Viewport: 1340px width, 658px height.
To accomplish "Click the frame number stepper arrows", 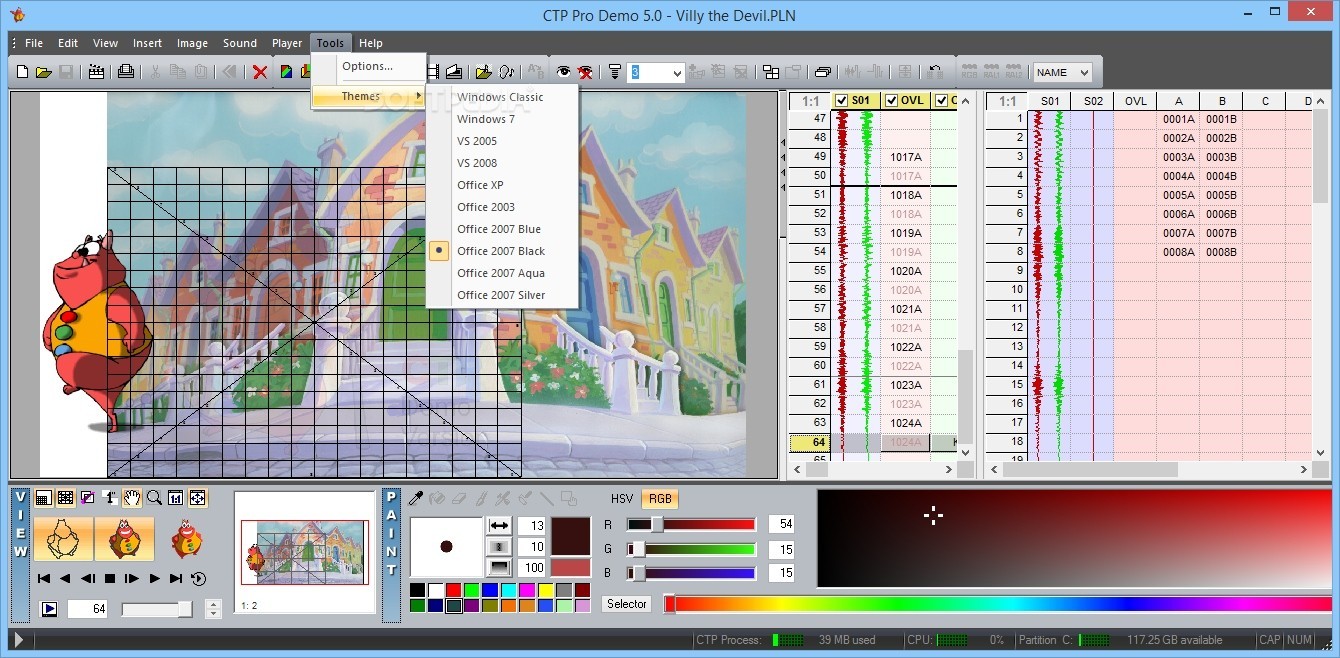I will coord(212,608).
